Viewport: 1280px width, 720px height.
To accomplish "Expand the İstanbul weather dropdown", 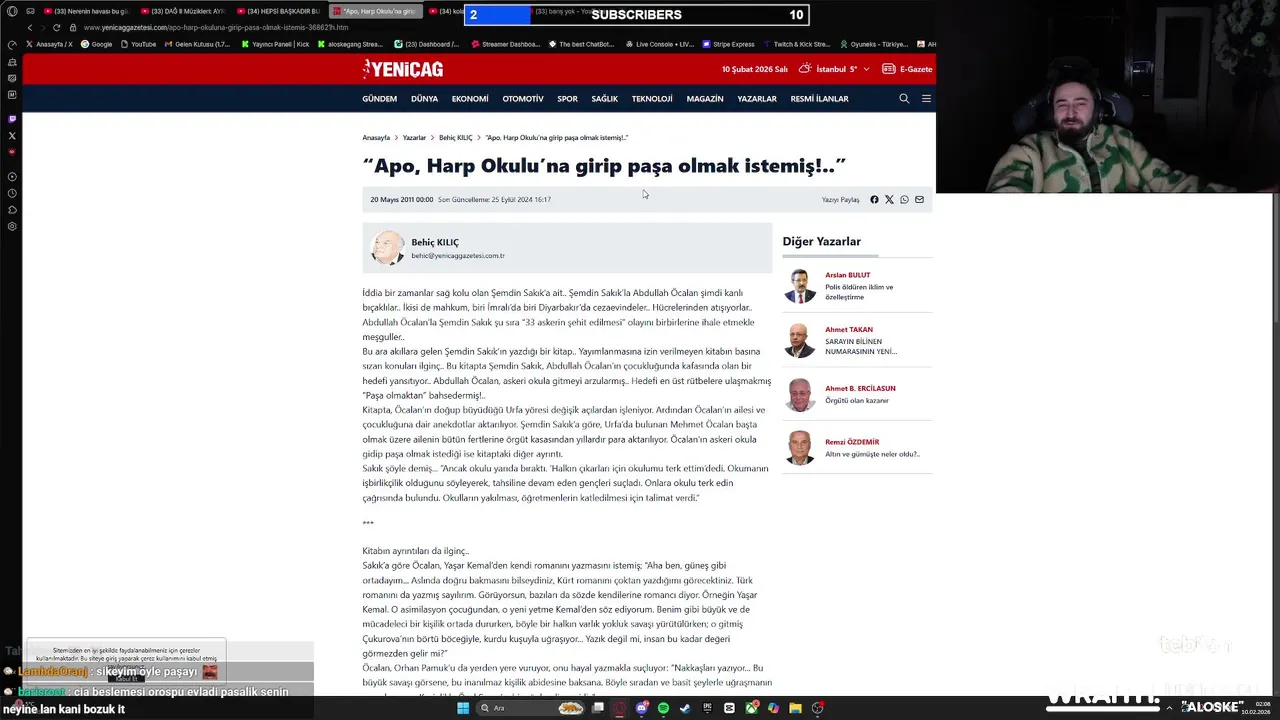I will click(x=866, y=69).
